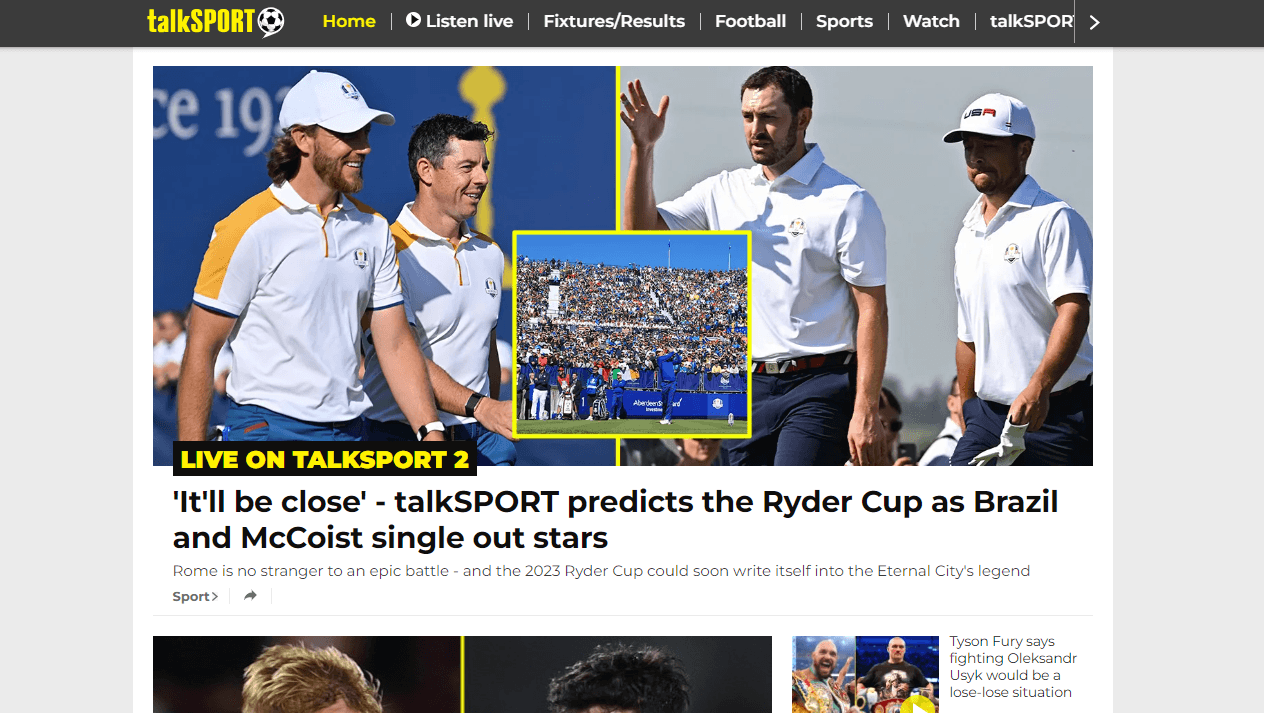This screenshot has width=1264, height=713.
Task: Play the Tyson Fury video via yellow icon
Action: pos(916,704)
